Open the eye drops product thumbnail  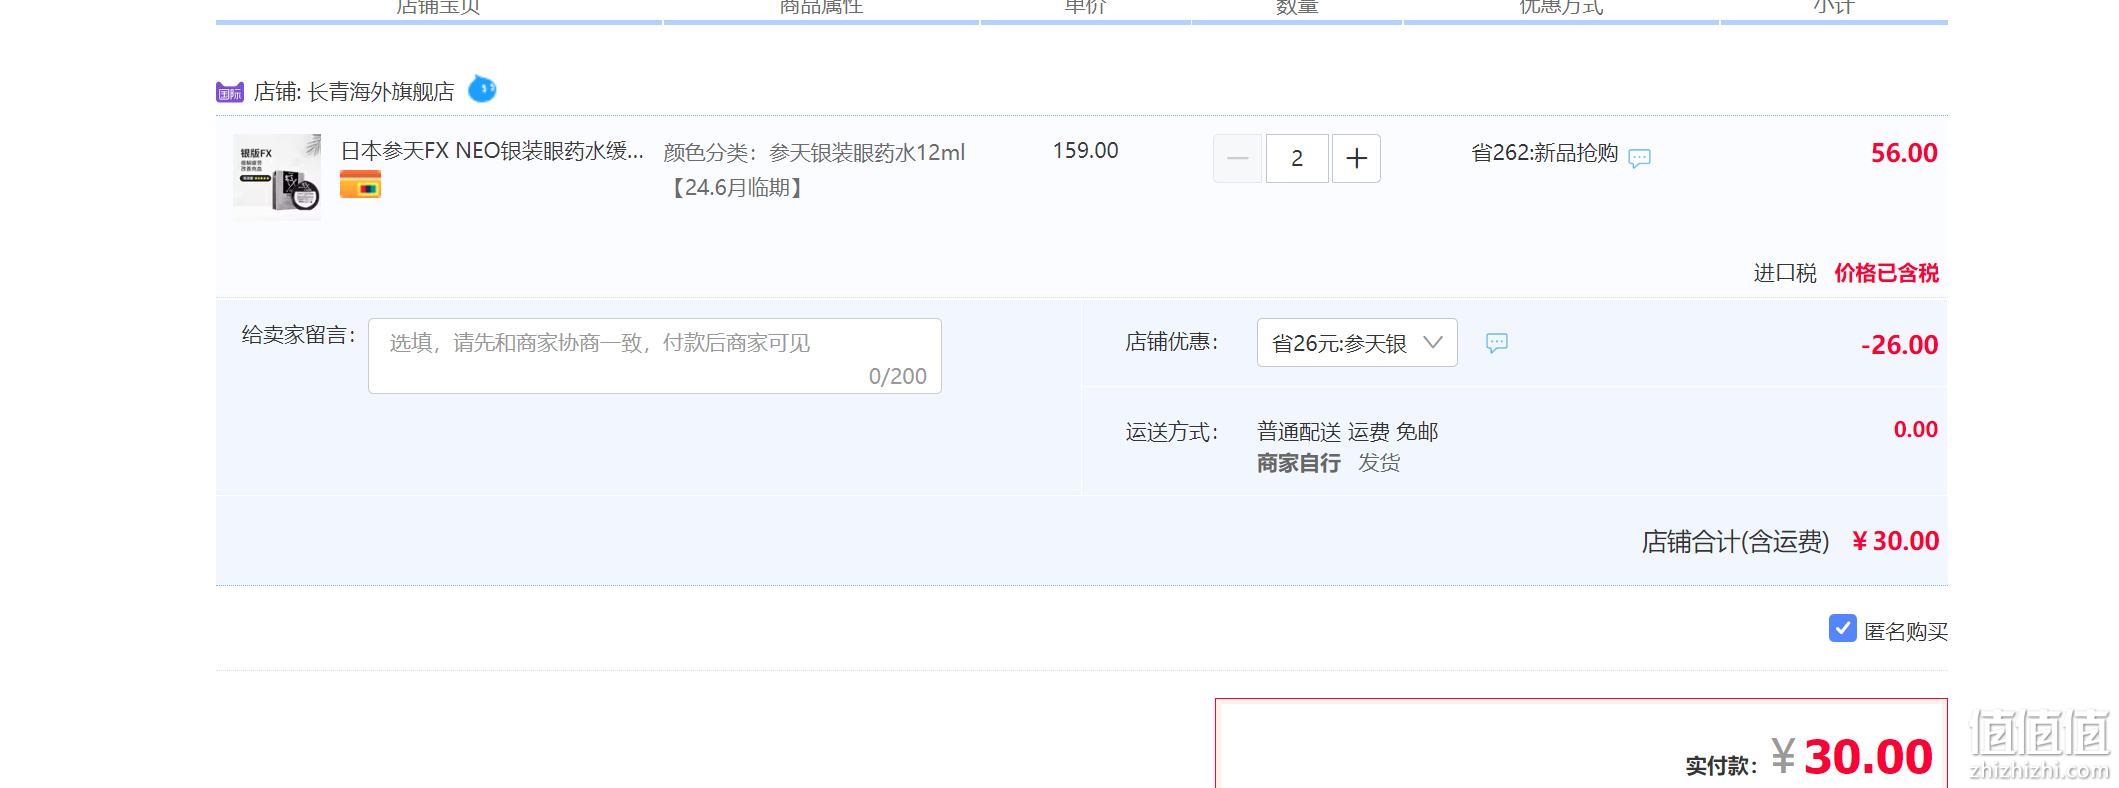(x=277, y=176)
